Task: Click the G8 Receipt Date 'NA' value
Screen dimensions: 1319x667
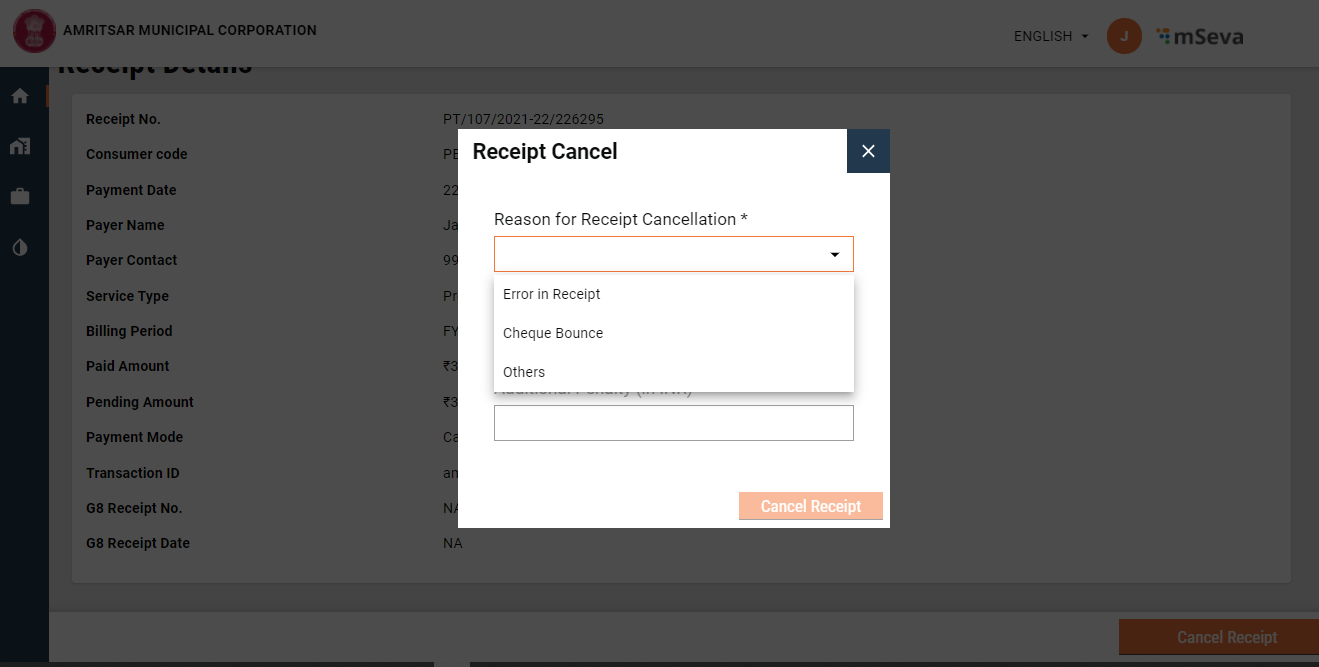Action: pos(453,544)
